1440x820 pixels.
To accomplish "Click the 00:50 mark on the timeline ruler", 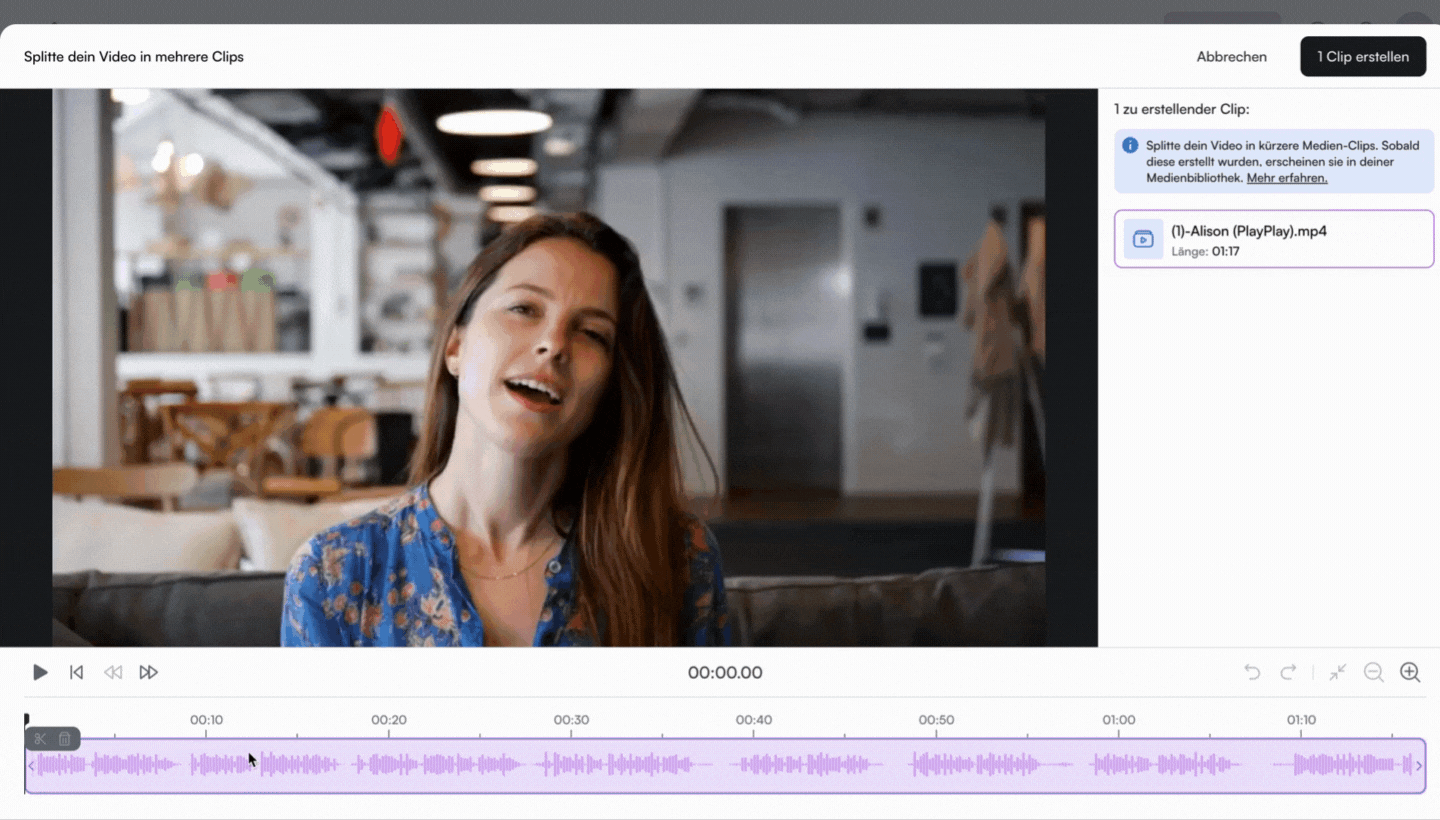I will (936, 720).
